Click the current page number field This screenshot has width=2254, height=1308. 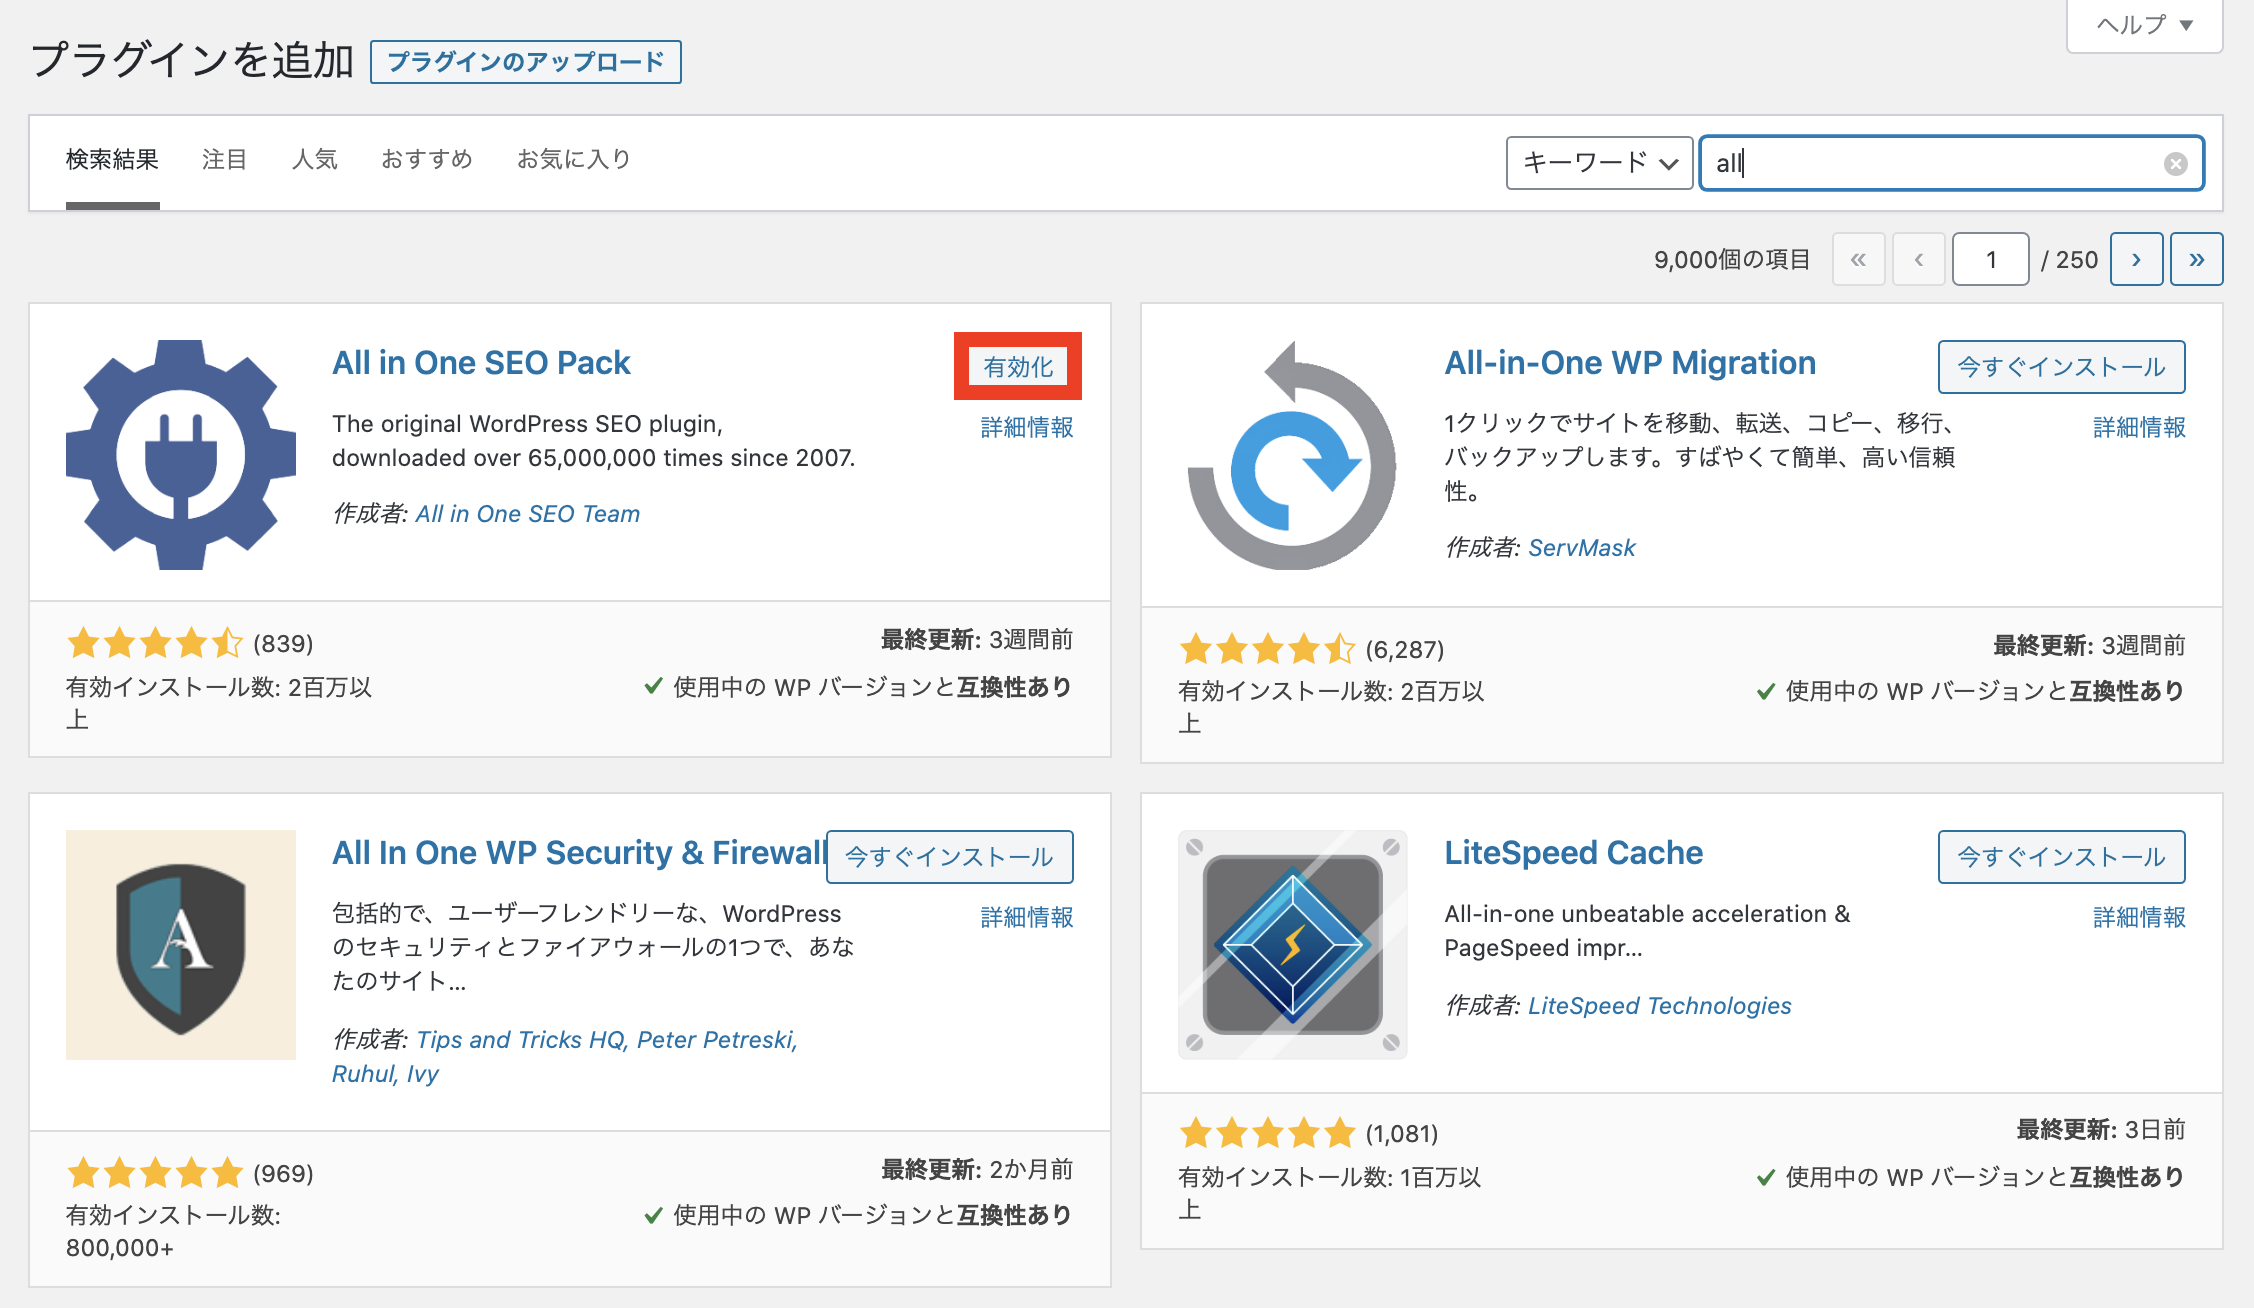pyautogui.click(x=1990, y=260)
